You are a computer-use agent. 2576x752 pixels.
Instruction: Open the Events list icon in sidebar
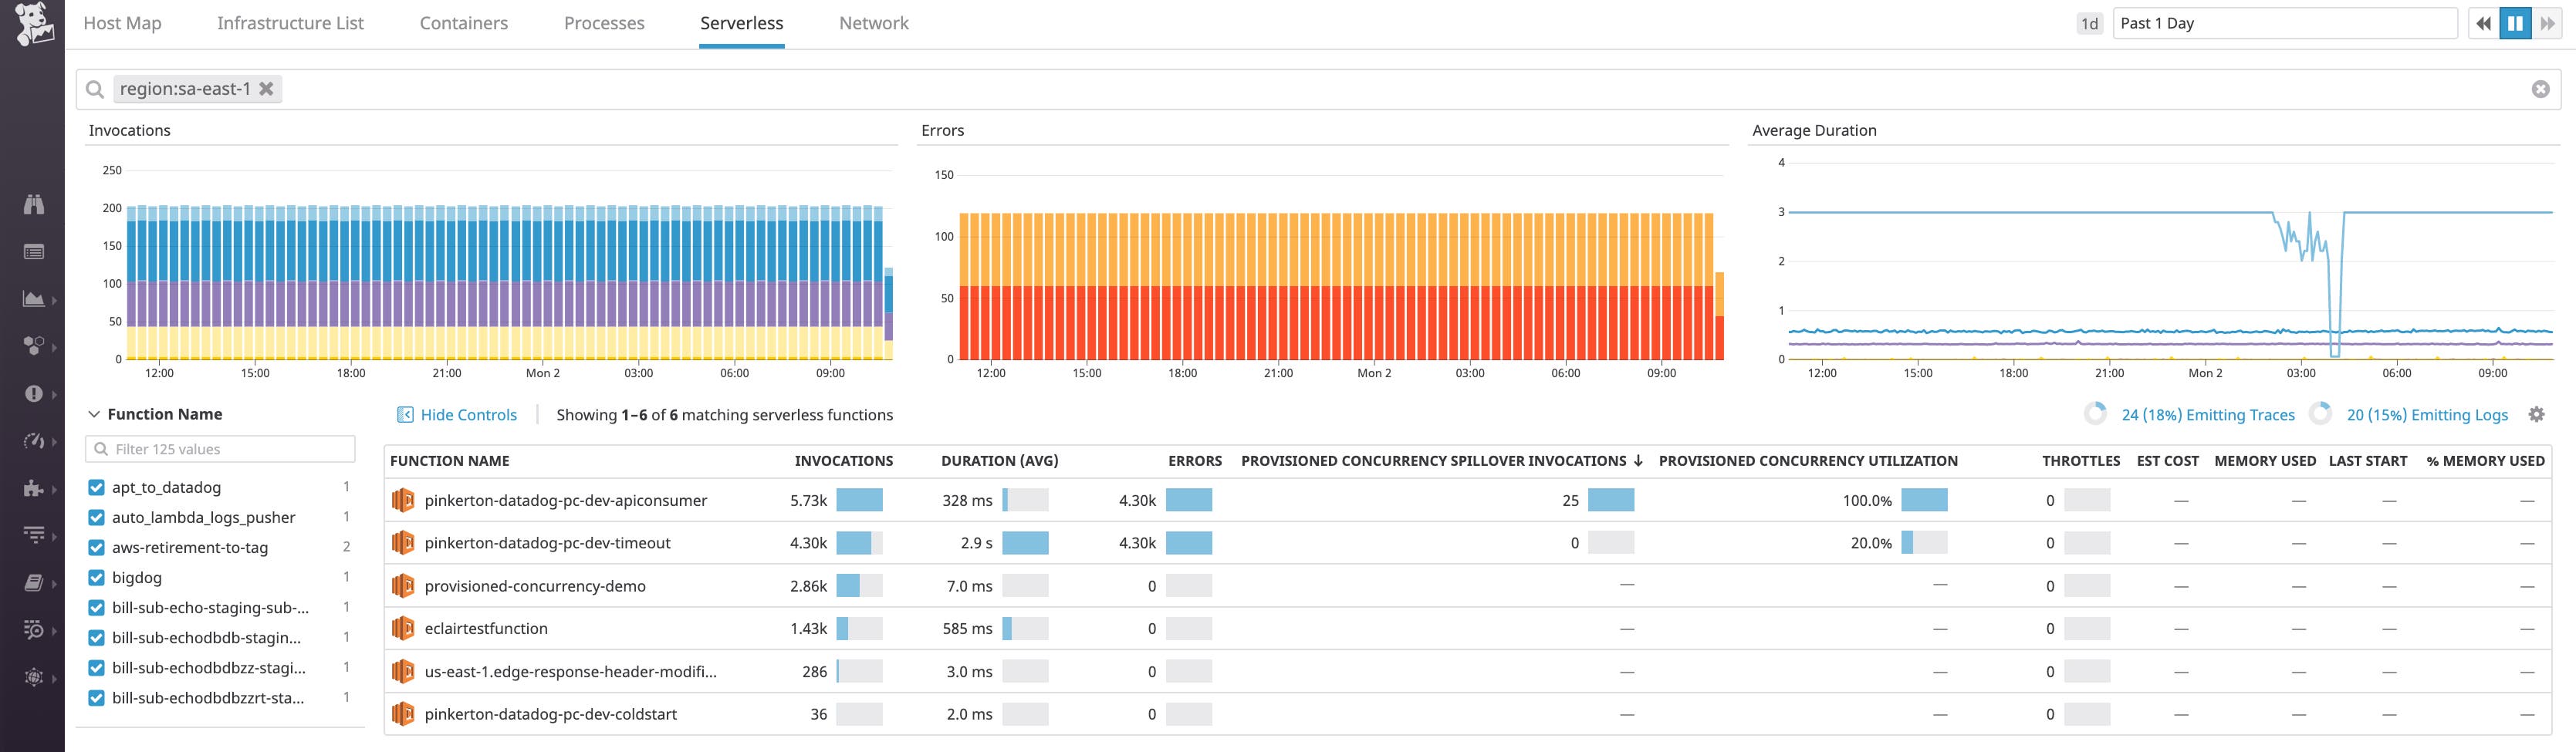33,250
